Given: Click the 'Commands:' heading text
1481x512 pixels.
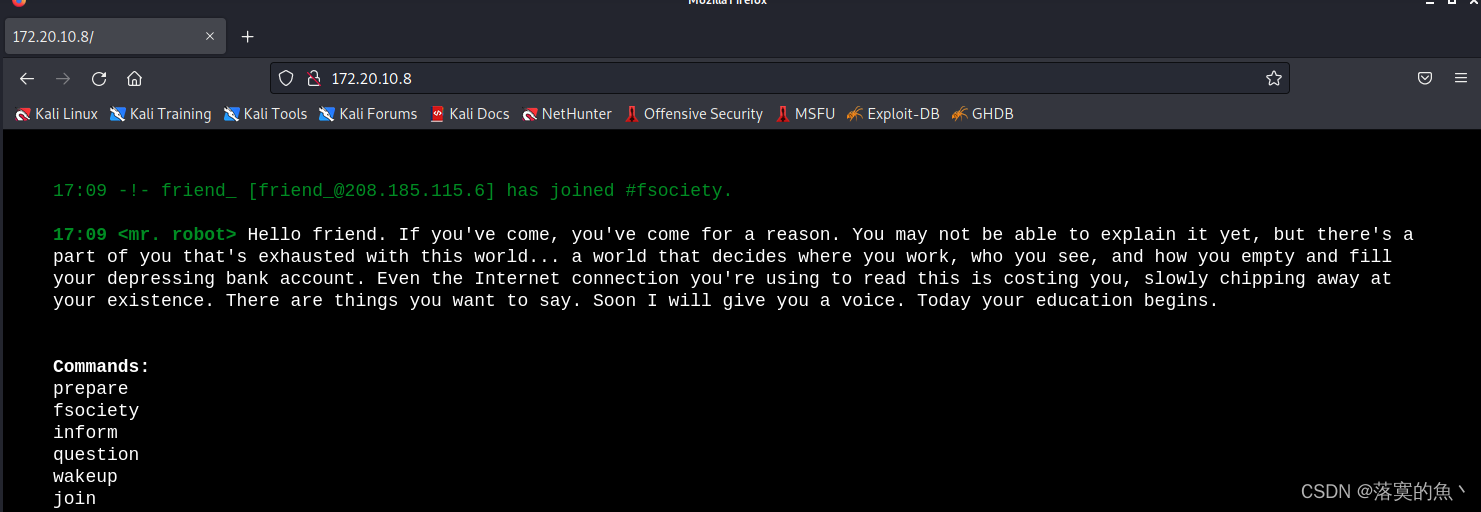Looking at the screenshot, I should coord(101,366).
